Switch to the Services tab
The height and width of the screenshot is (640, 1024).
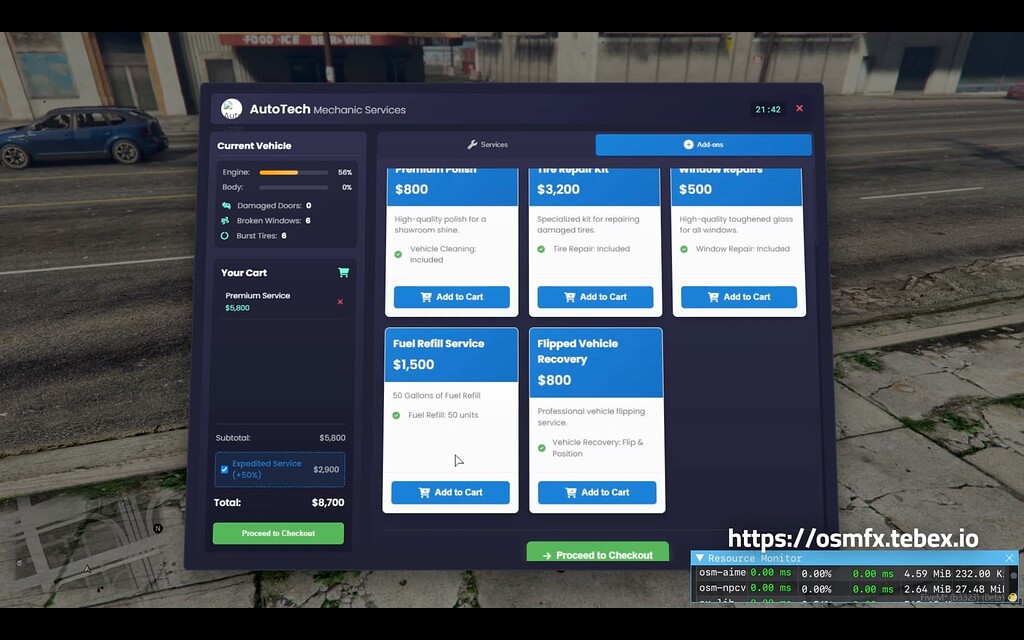[x=487, y=144]
